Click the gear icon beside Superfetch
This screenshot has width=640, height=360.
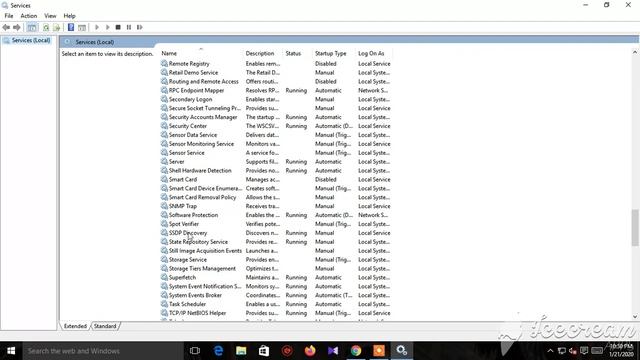point(164,278)
